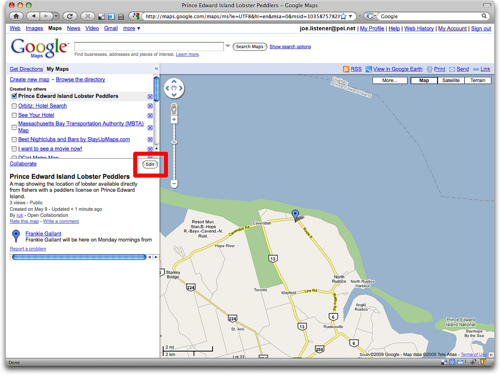
Task: Collapse the left panel with double-arrow icon
Action: (156, 69)
